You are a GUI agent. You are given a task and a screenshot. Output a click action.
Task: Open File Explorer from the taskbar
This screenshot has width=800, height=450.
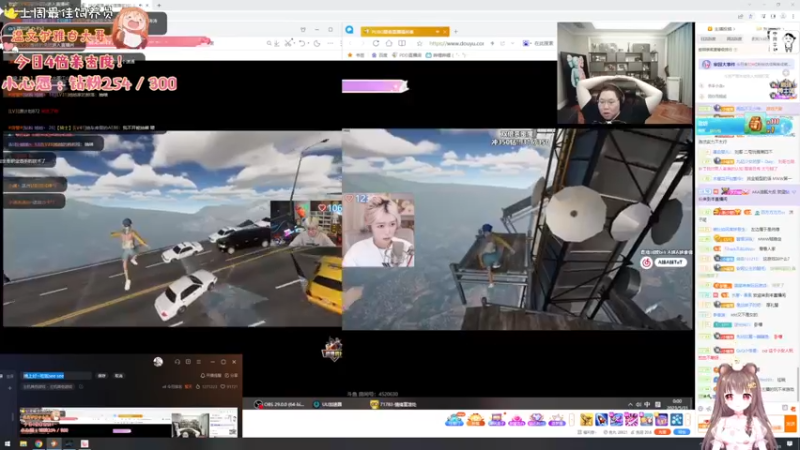[x=23, y=444]
